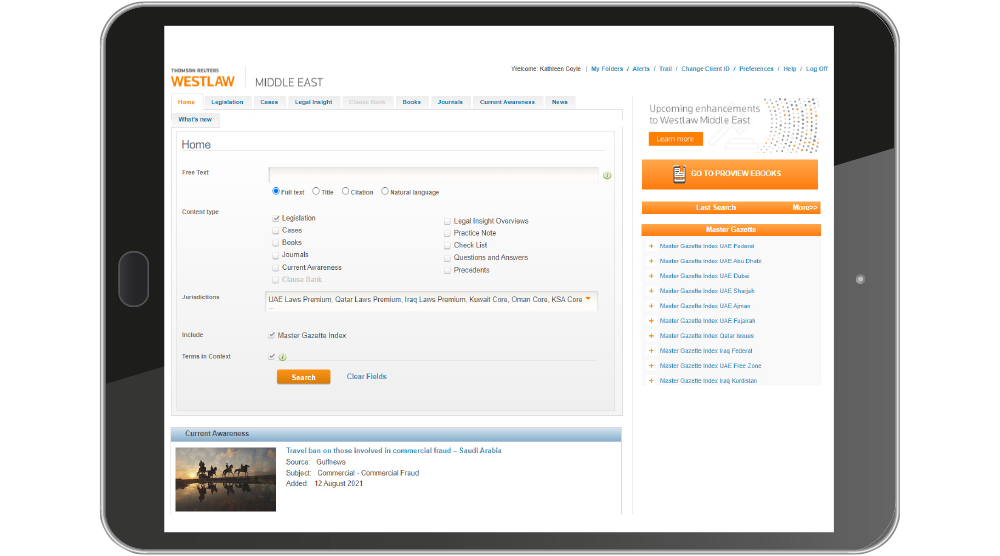The width and height of the screenshot is (1000, 556).
Task: Select the Natural language radio button
Action: pos(385,191)
